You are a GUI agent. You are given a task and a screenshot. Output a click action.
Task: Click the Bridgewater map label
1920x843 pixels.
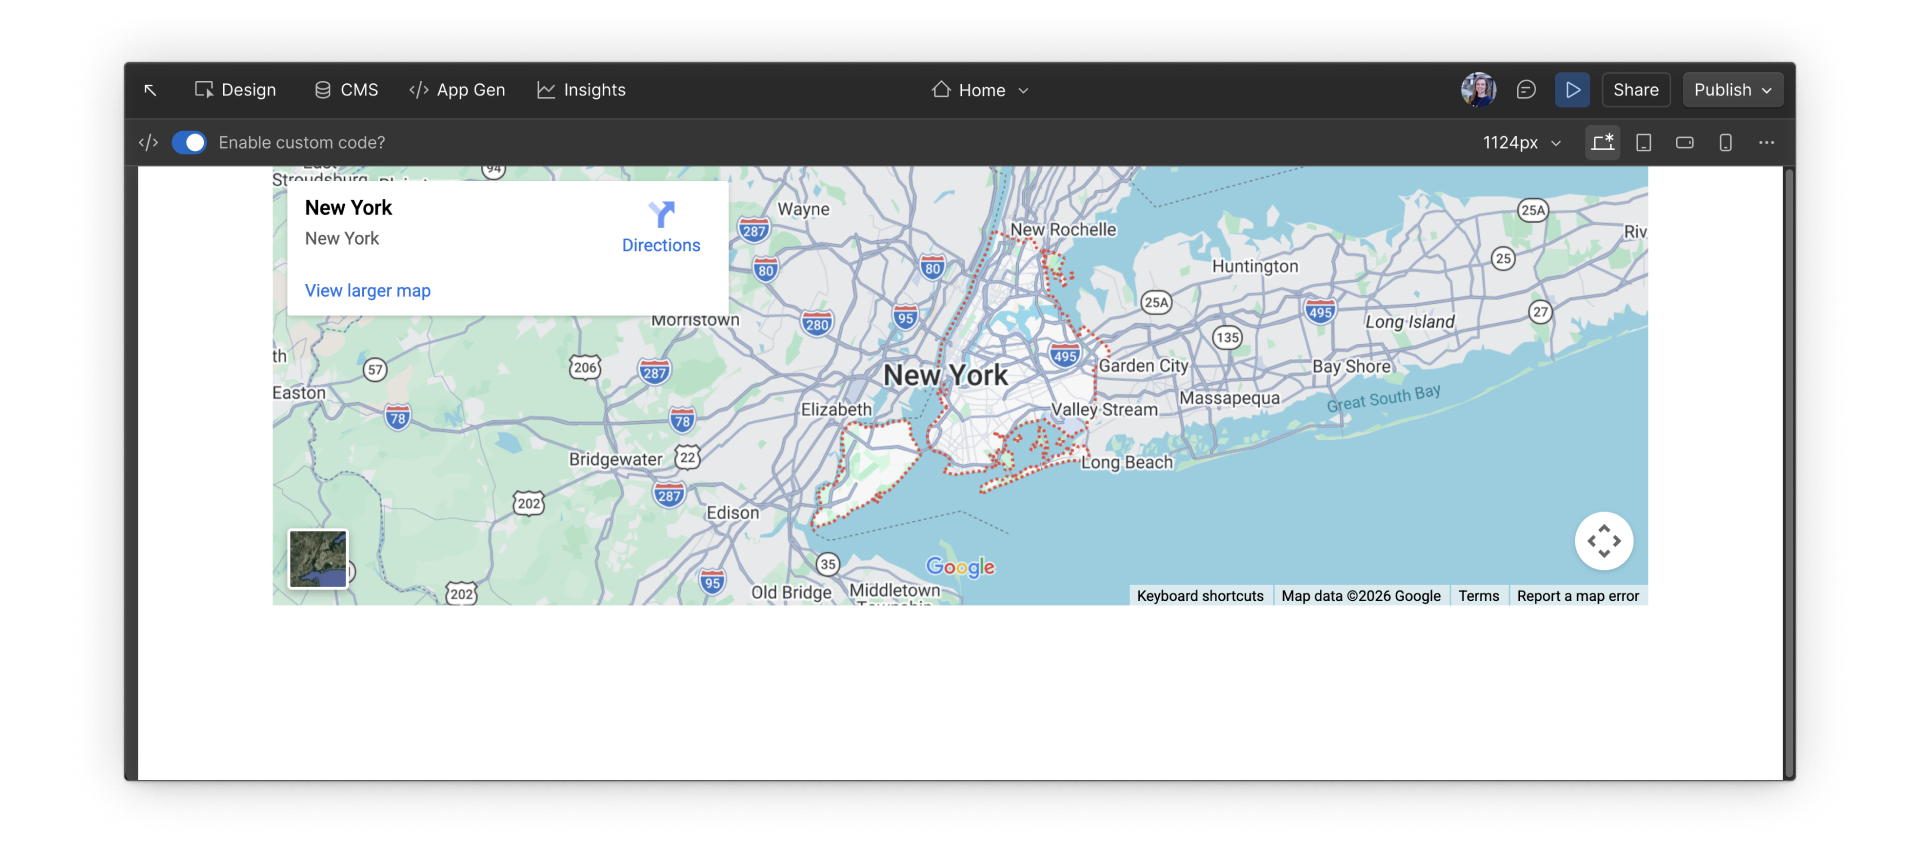point(616,460)
